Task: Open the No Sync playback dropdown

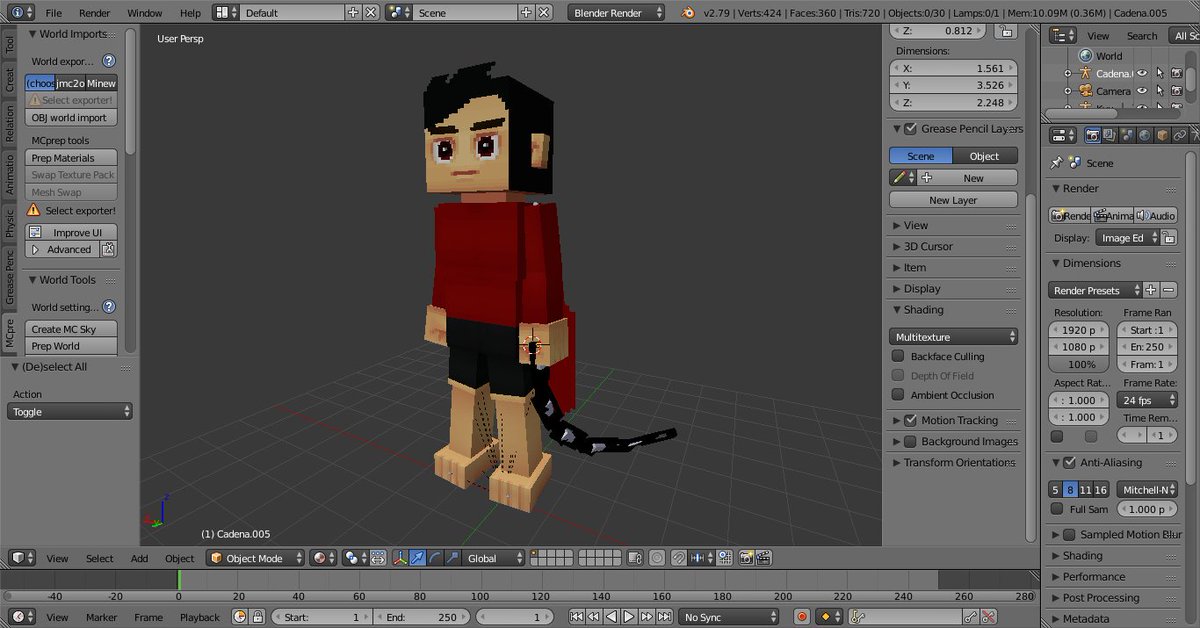Action: click(x=728, y=617)
